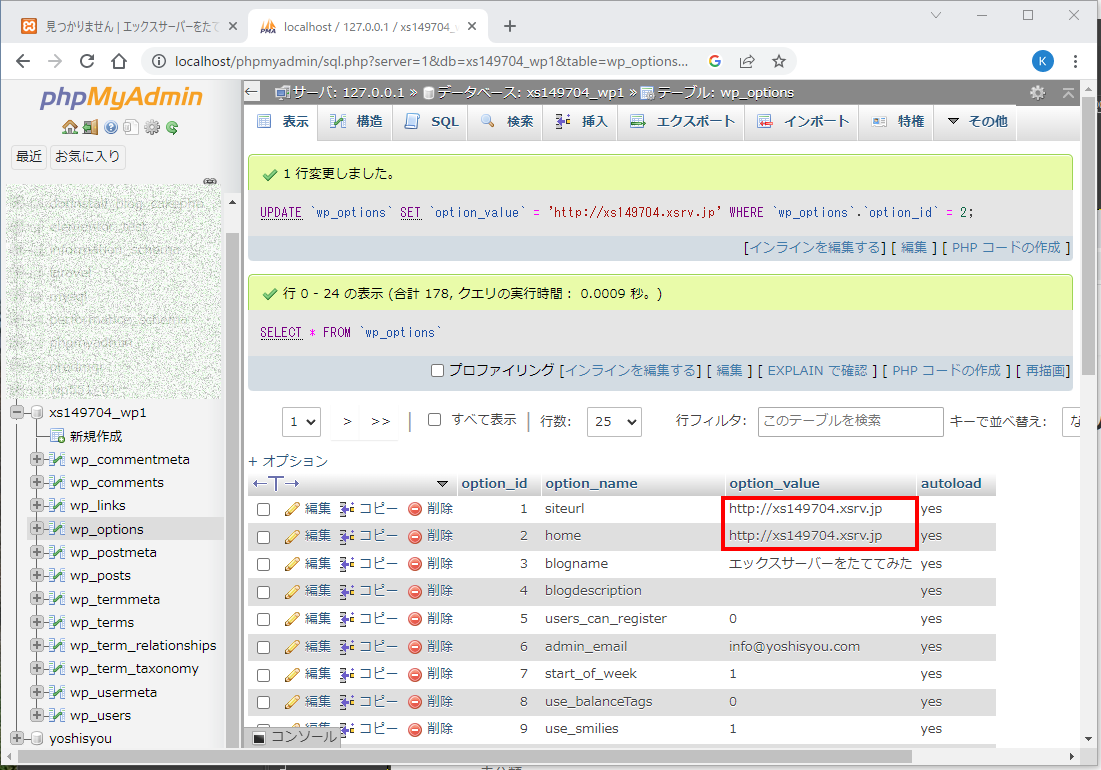Check the siteurl row checkbox
This screenshot has width=1101, height=770.
pyautogui.click(x=264, y=509)
